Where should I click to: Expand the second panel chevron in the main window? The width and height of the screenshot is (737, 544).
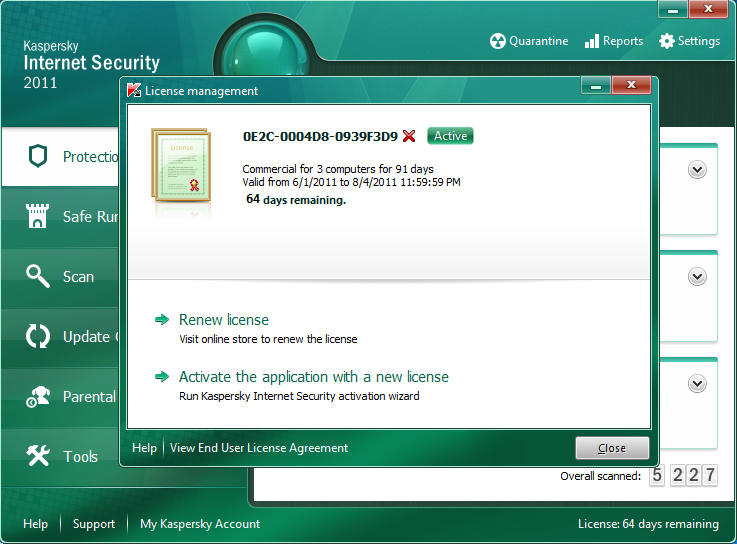point(697,276)
